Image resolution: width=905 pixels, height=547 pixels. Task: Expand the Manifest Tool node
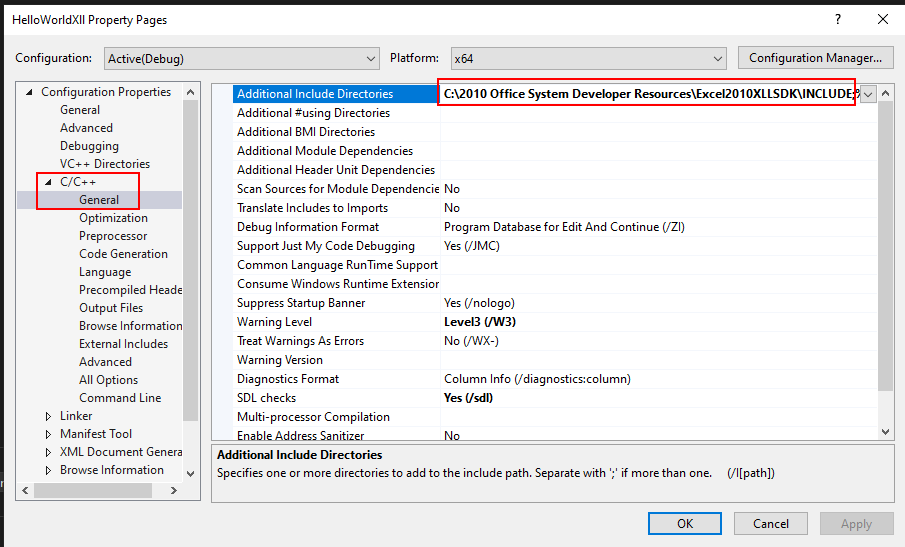pos(48,434)
